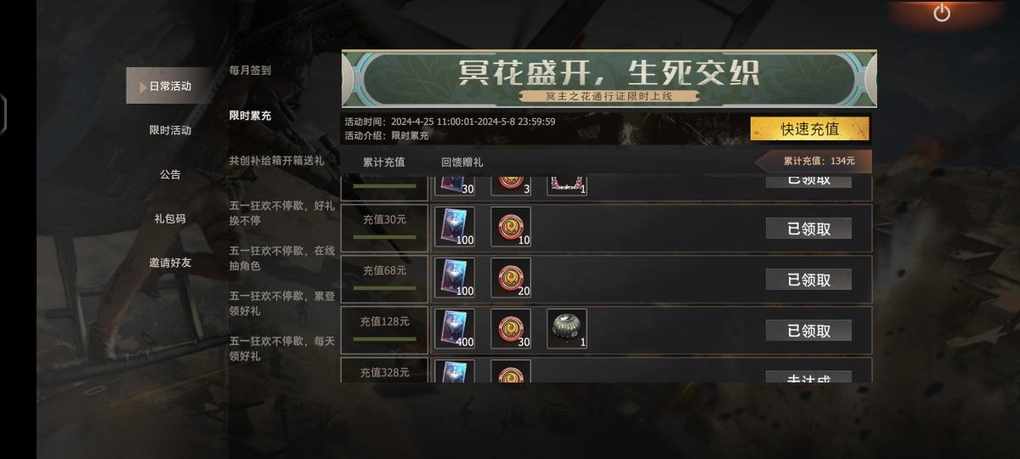
Task: Click the 冥花盛开 event banner
Action: (x=609, y=79)
